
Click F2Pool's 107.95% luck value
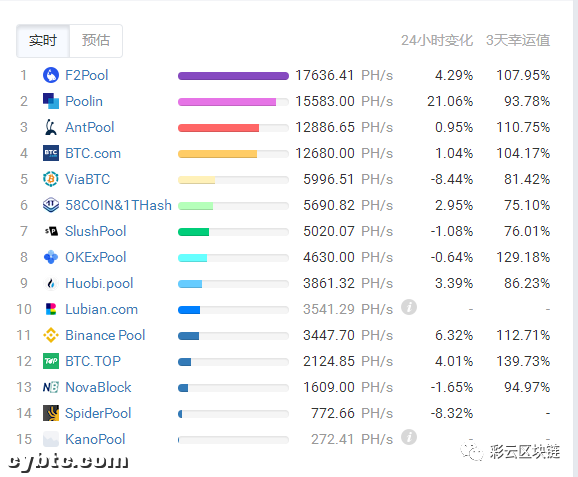[523, 75]
